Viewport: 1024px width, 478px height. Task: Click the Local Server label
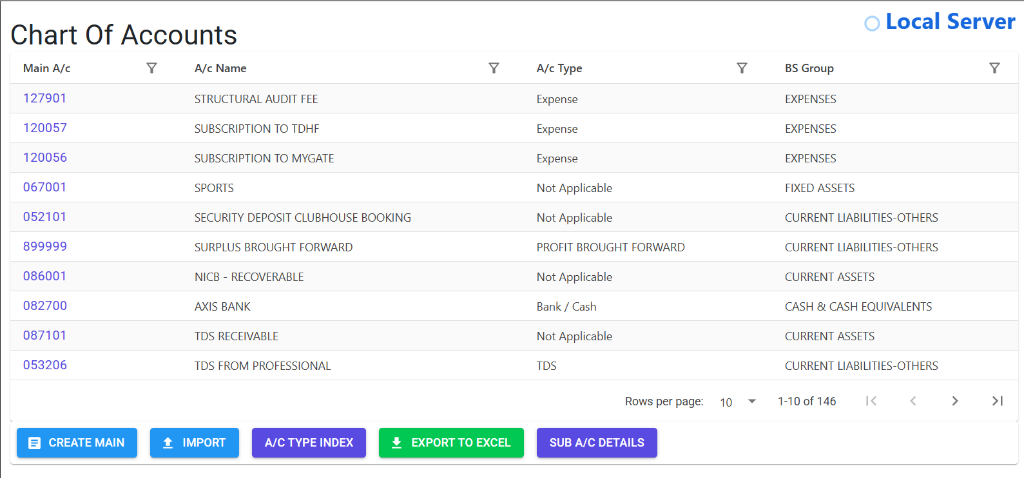(x=950, y=22)
